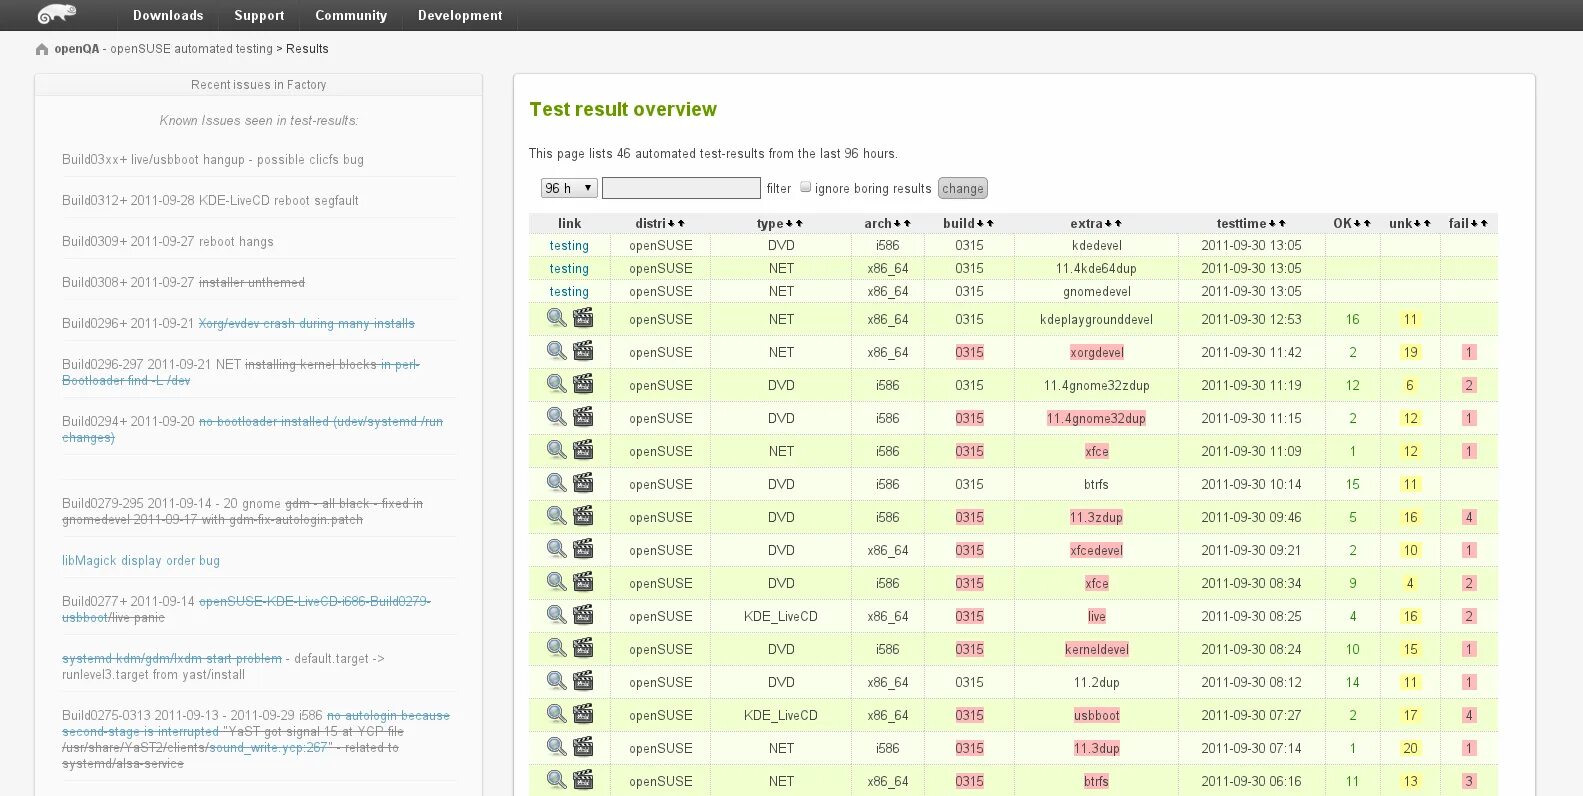Open systemd kdm/gdm/lxdm start problem link

pos(172,658)
